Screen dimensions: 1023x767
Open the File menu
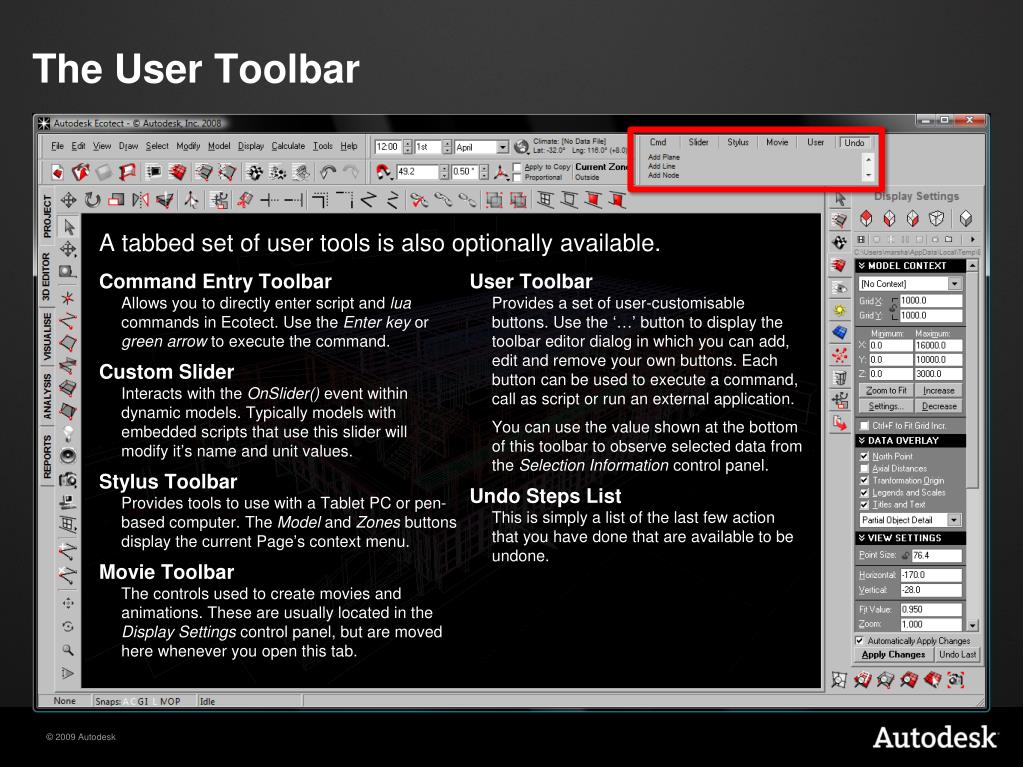(57, 146)
